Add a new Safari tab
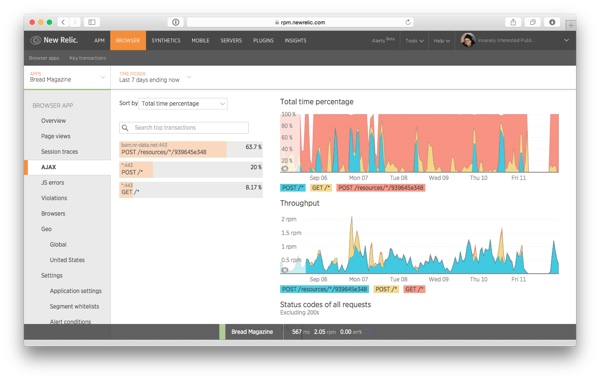The width and height of the screenshot is (600, 381). (571, 25)
